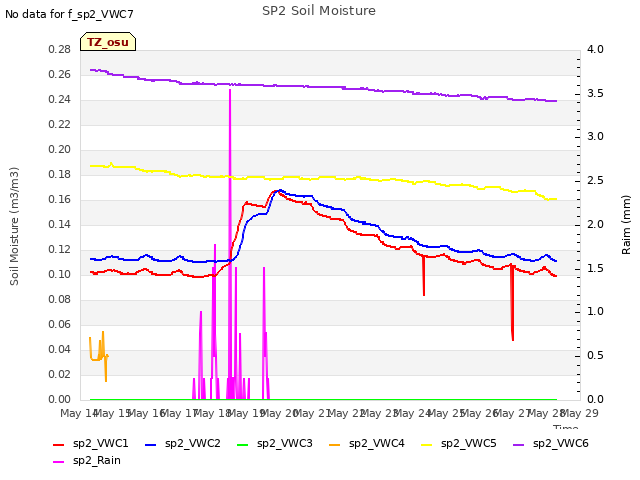This screenshot has height=480, width=640.
Task: Click the sp2_VWC1 legend label
Action: [100, 443]
